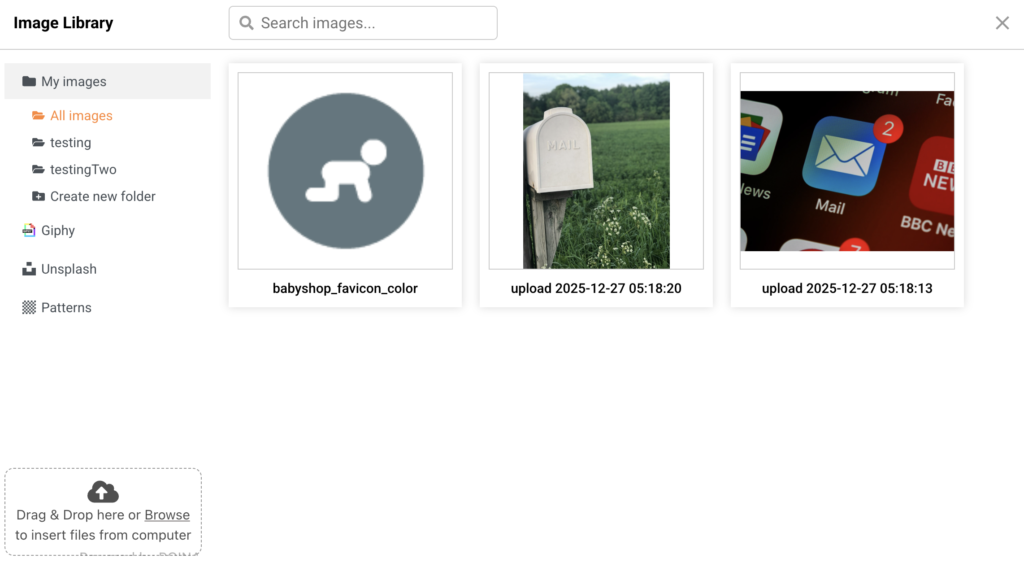Click the Unsplash logo icon
Viewport: 1024px width, 567px height.
point(29,268)
